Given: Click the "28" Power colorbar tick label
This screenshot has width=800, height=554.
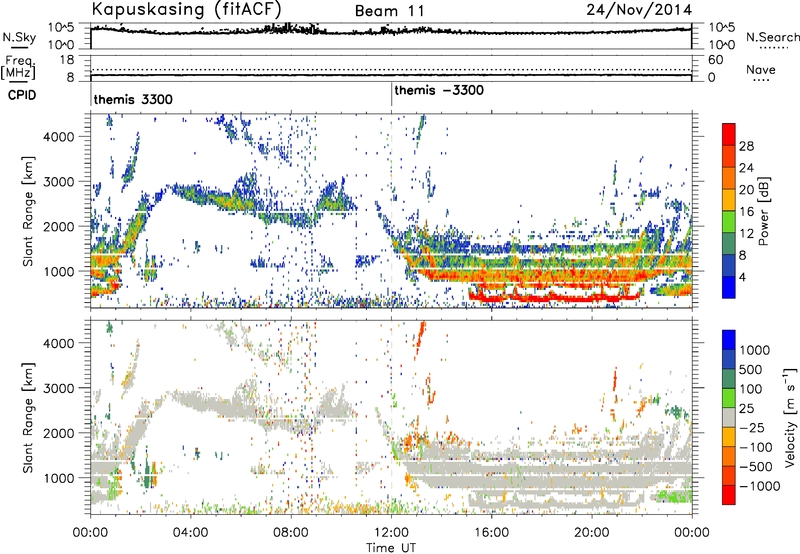Looking at the screenshot, I should (x=746, y=146).
